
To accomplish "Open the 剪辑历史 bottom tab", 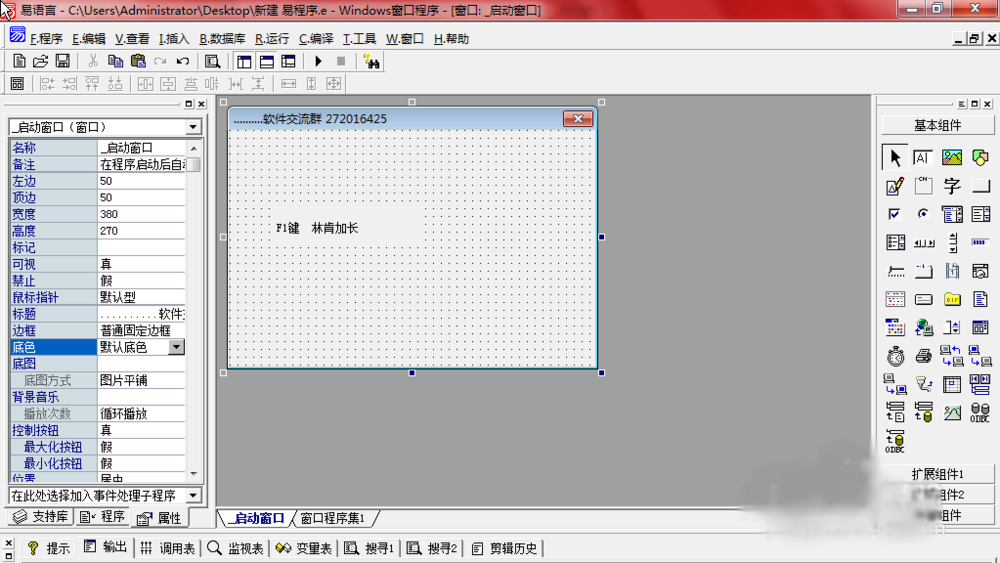I will pyautogui.click(x=504, y=548).
